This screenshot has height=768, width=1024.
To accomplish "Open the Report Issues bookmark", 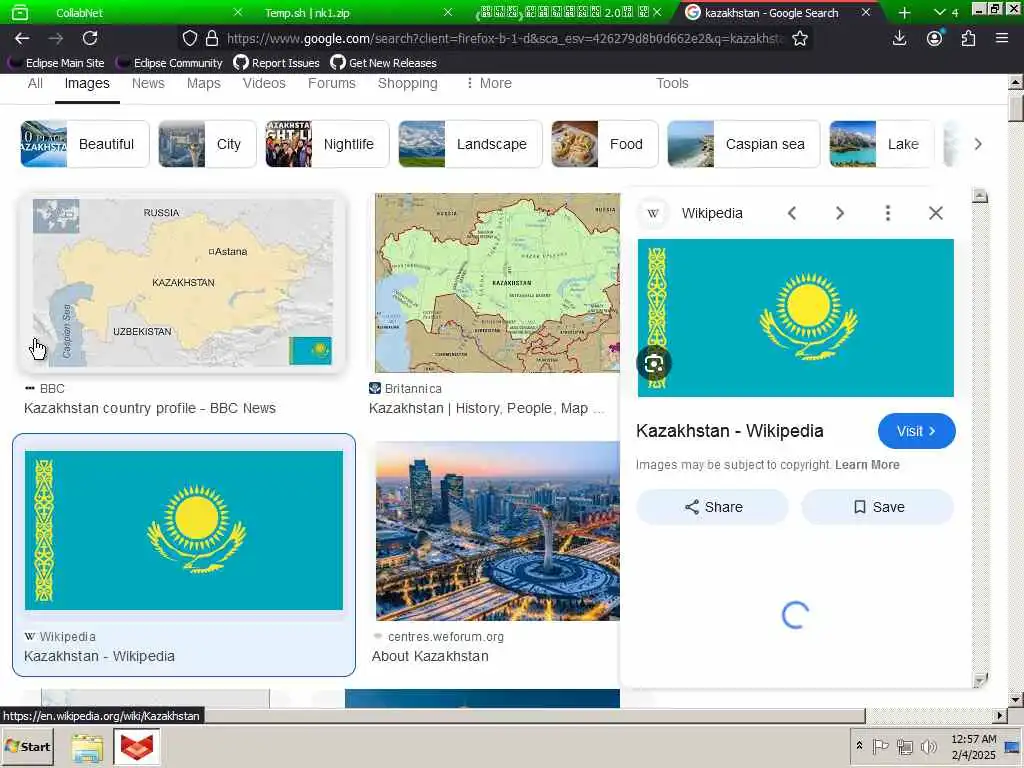I will pyautogui.click(x=277, y=63).
